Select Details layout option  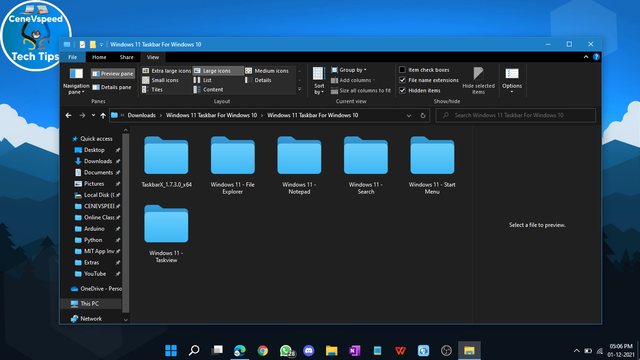tap(259, 80)
